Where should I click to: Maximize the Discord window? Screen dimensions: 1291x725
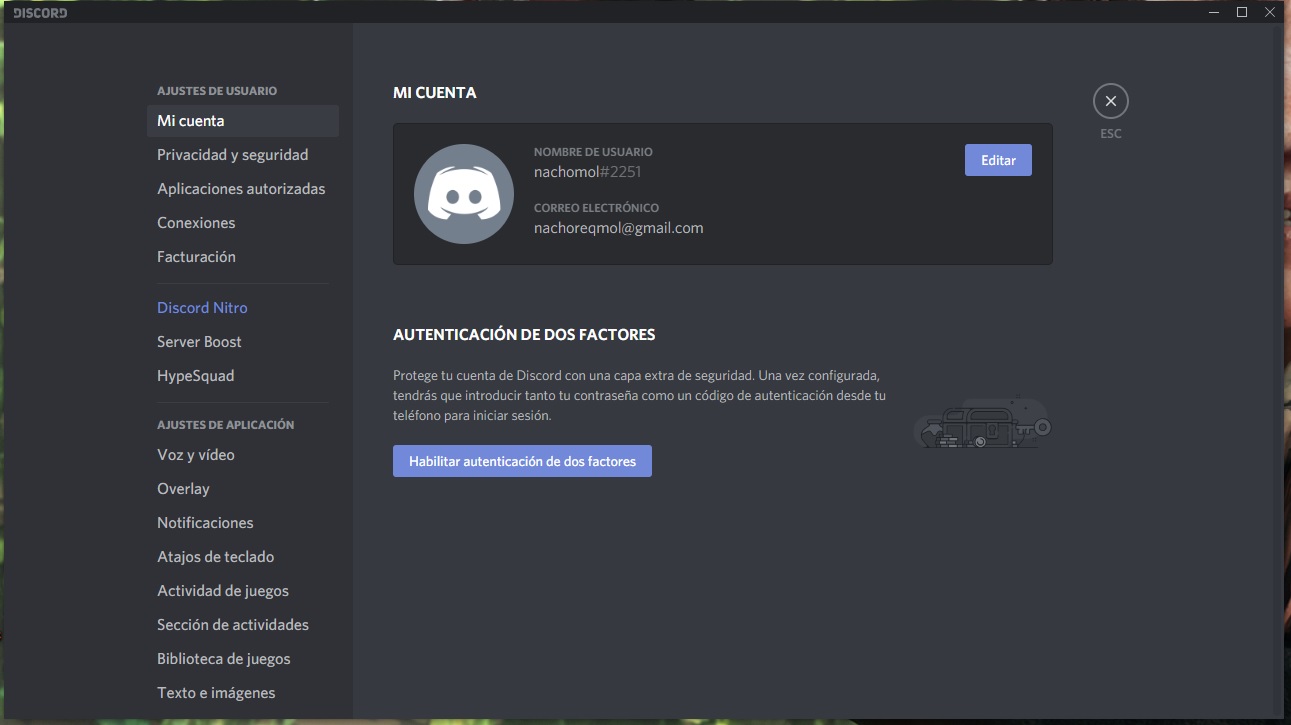(x=1242, y=12)
